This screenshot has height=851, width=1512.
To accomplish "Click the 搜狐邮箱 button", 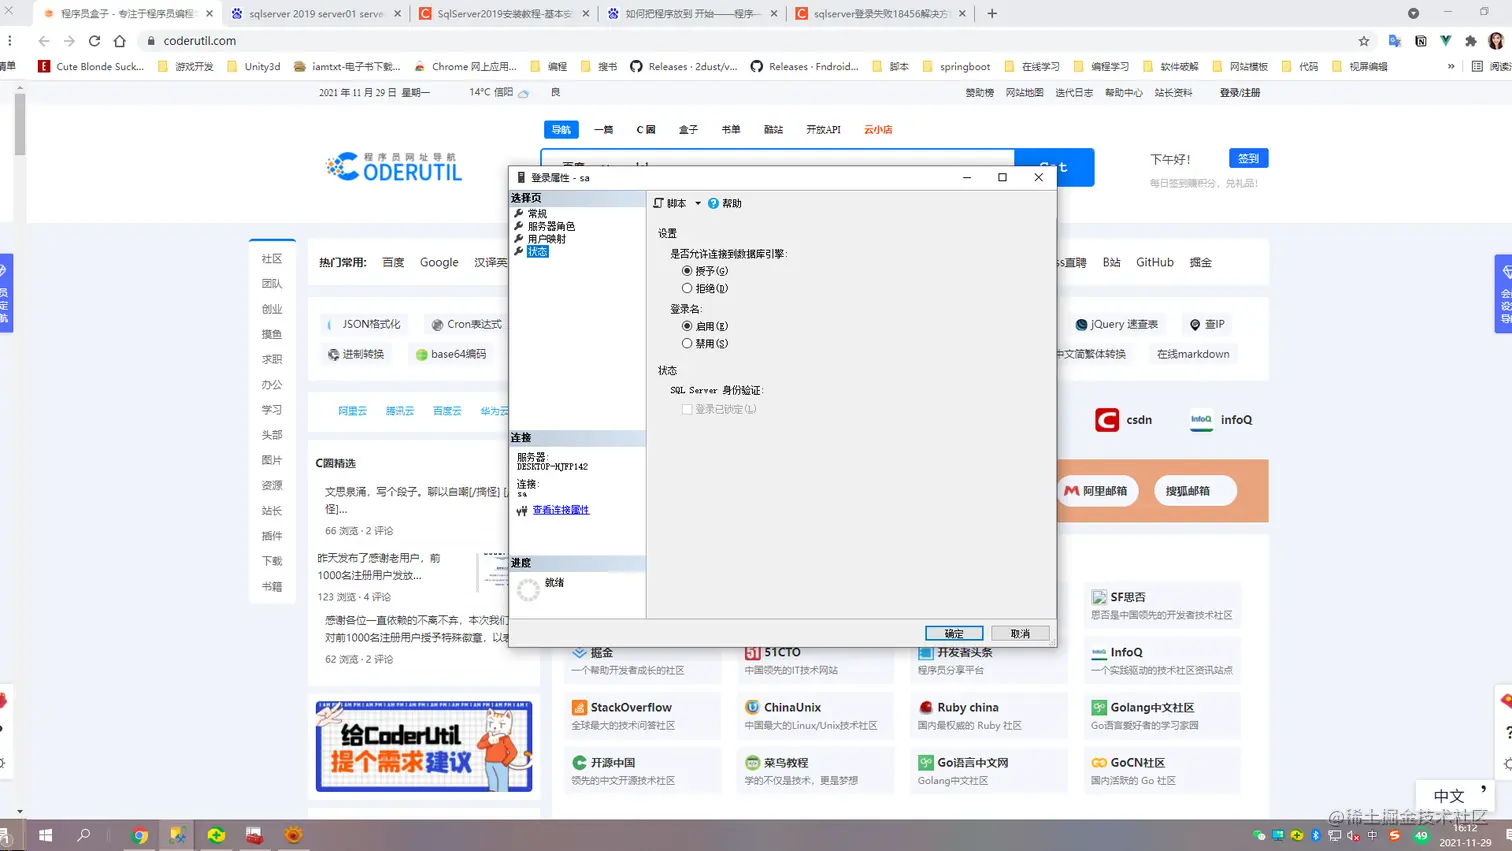I will click(x=1195, y=491).
